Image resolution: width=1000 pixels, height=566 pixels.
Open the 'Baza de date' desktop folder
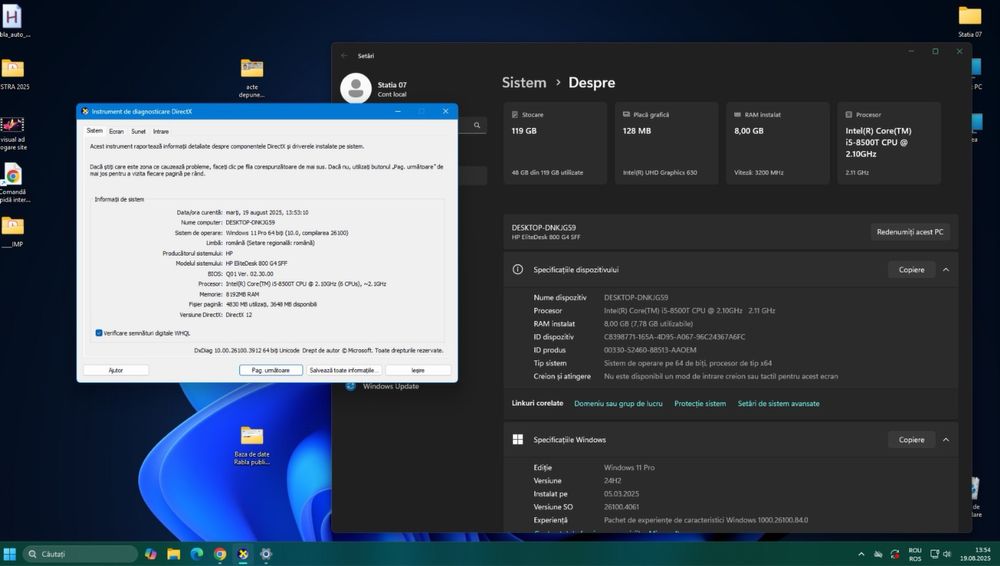[252, 436]
